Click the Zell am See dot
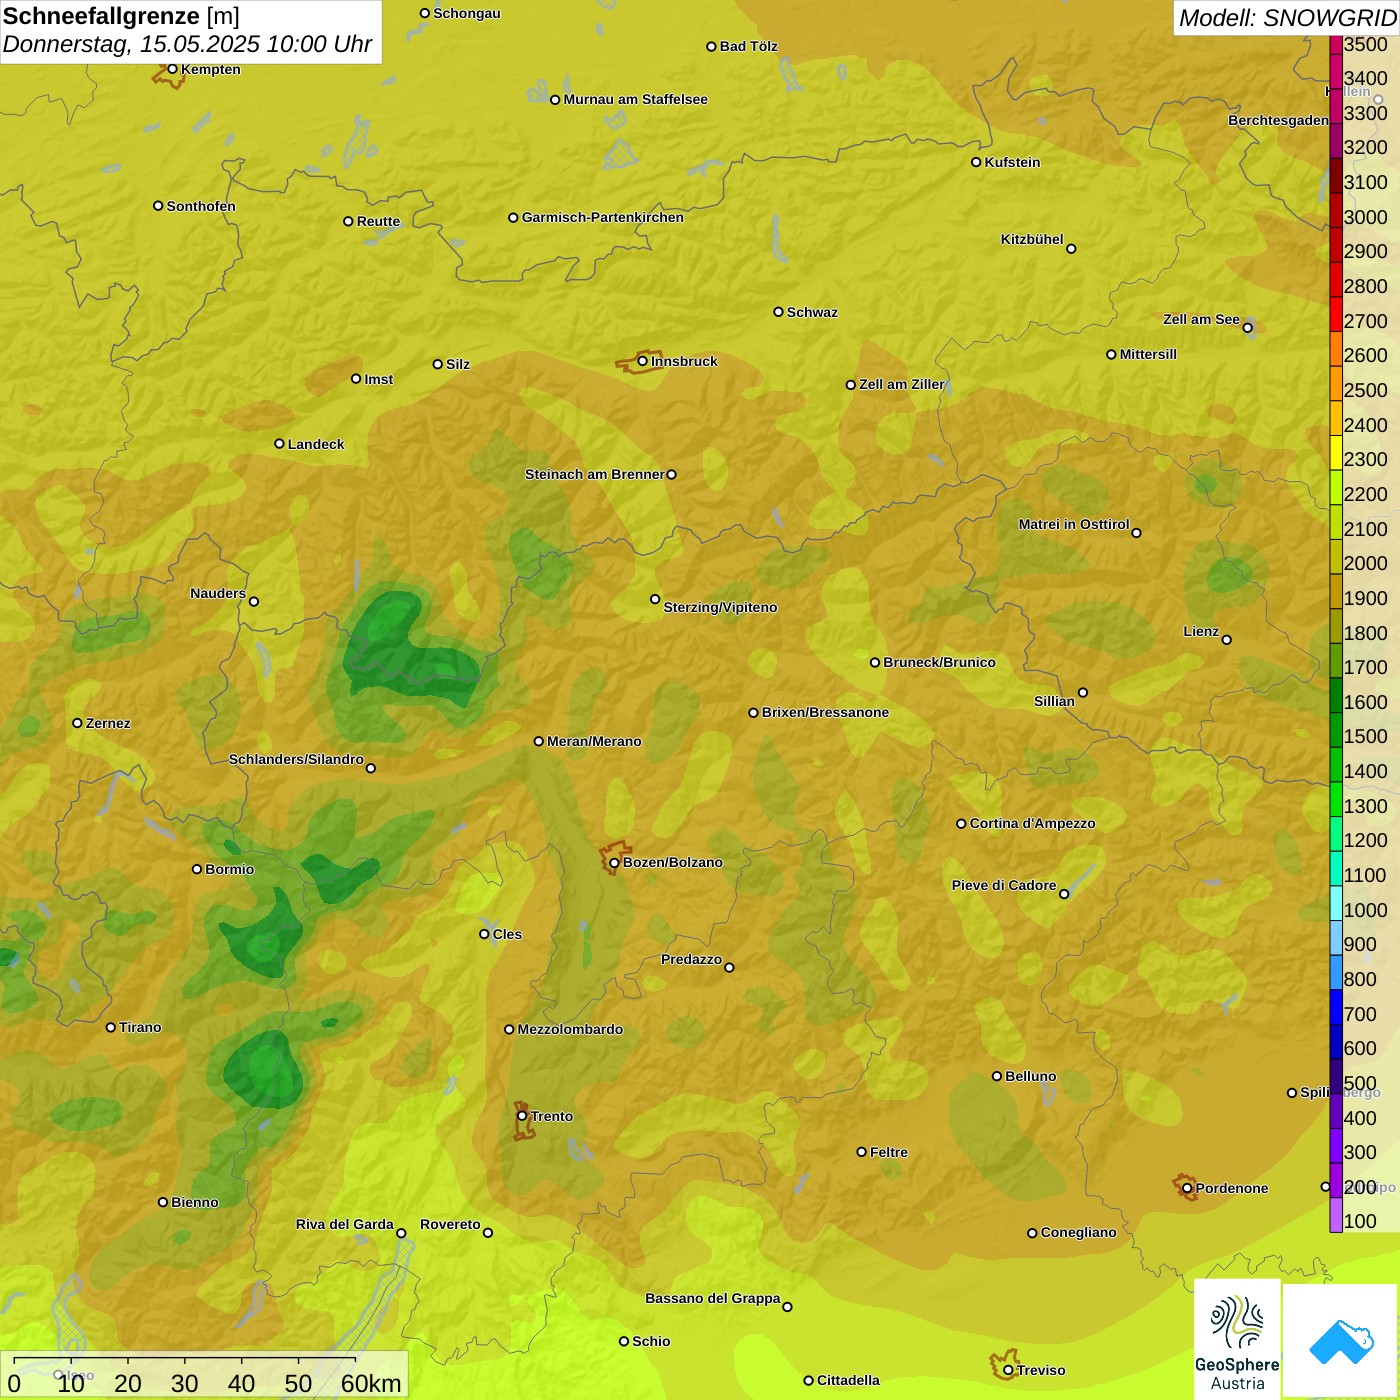Screen dimensions: 1400x1400 click(x=1247, y=327)
